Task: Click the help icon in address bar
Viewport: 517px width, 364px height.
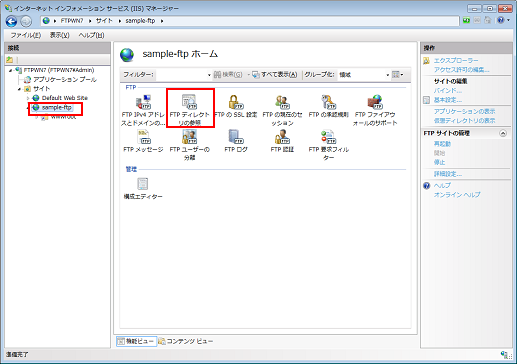Action: click(500, 20)
